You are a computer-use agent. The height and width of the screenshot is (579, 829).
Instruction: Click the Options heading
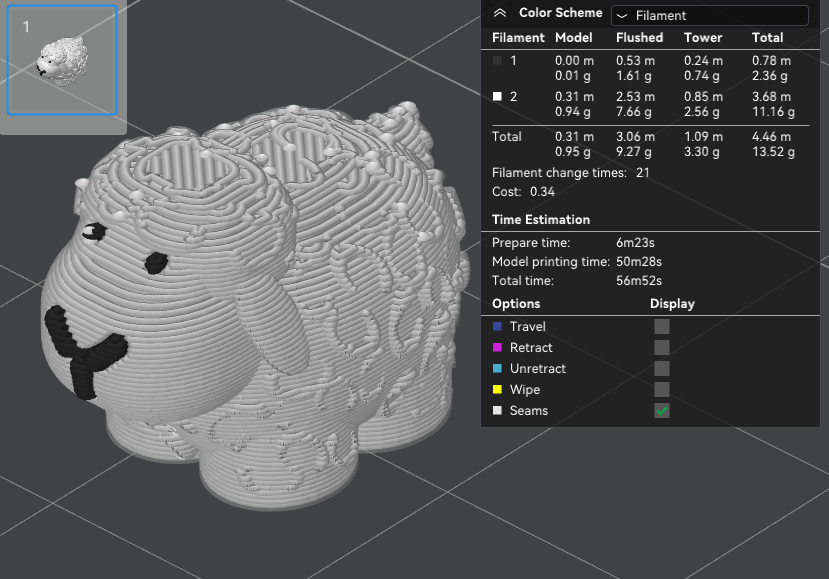click(516, 304)
